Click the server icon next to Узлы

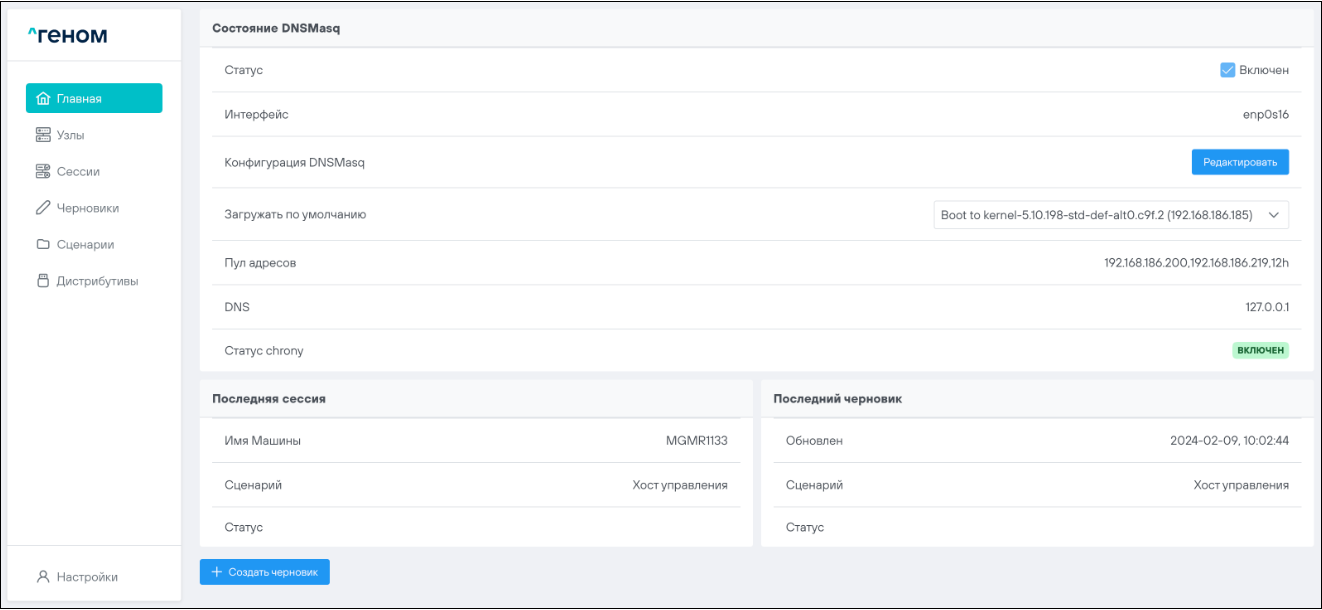pyautogui.click(x=43, y=135)
